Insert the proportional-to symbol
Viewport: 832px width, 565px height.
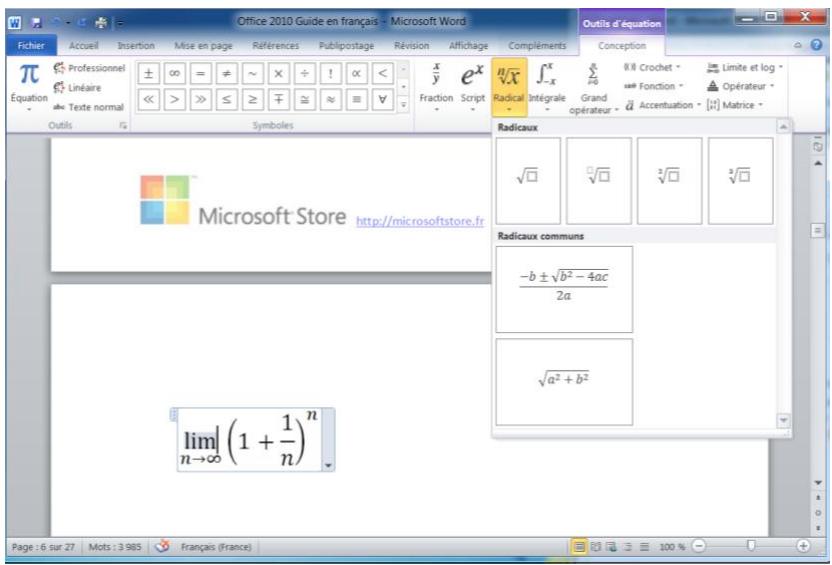[x=357, y=74]
